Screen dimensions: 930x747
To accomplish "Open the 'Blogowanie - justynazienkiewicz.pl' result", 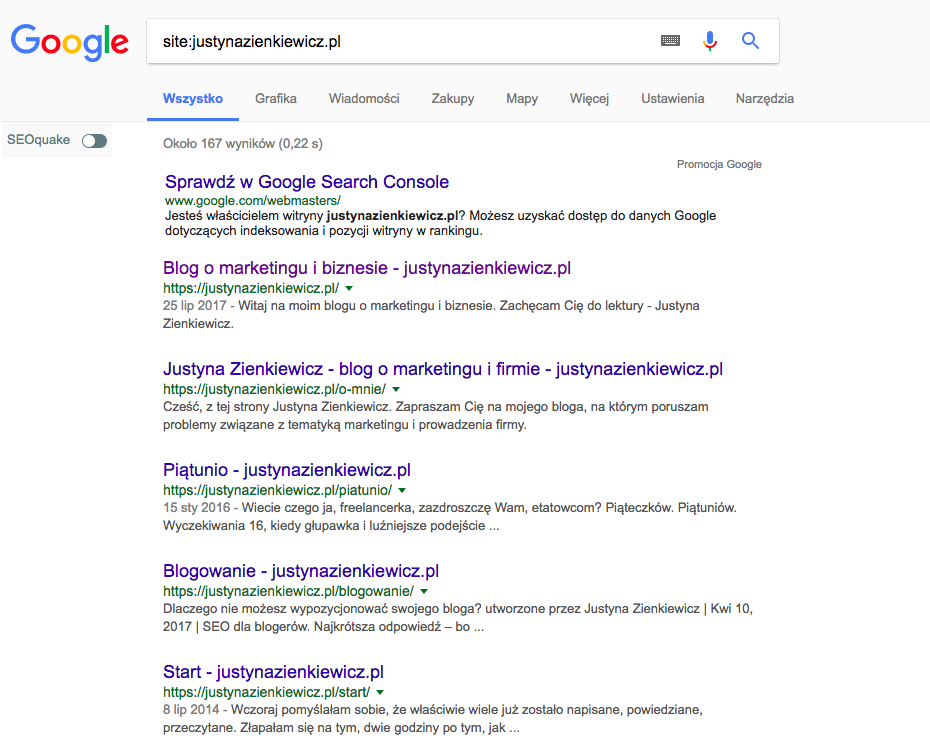I will pyautogui.click(x=301, y=571).
